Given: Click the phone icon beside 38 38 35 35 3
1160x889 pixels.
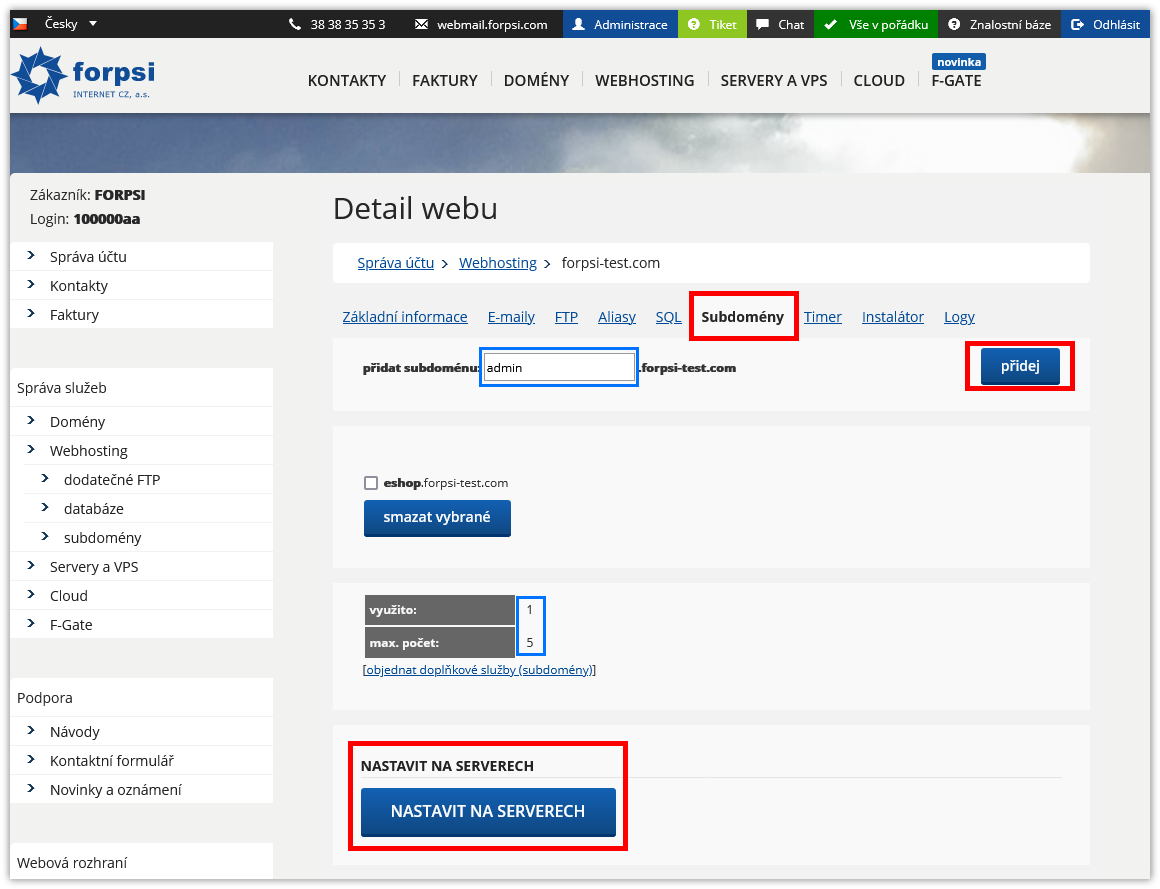Looking at the screenshot, I should 294,24.
